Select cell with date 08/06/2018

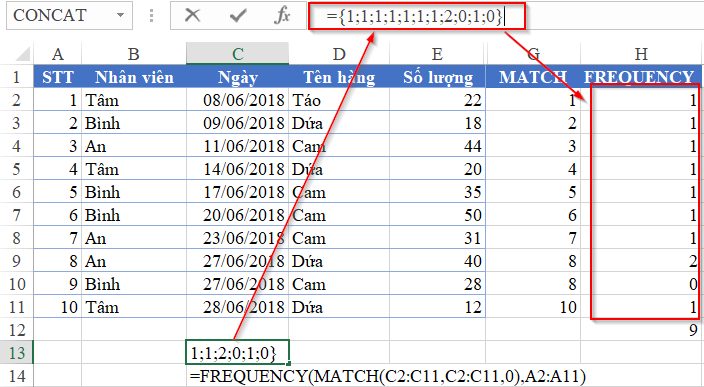[238, 100]
